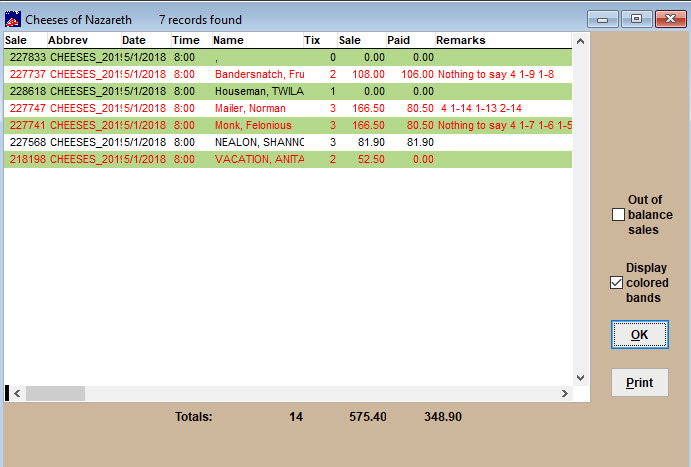Viewport: 691px width, 467px height.
Task: Click the app icon in title bar
Action: coord(13,19)
